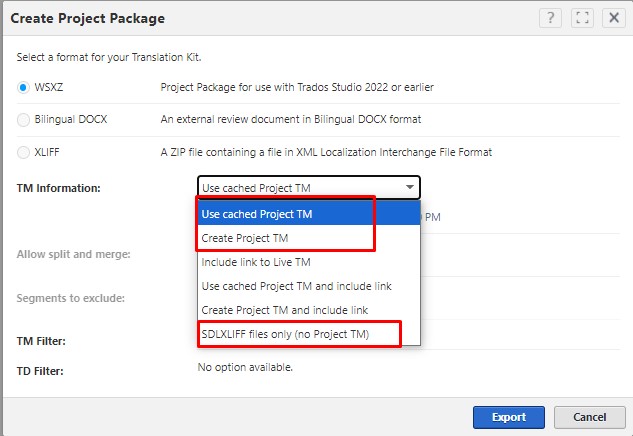Select the WSXZ format radio button
The height and width of the screenshot is (436, 633).
(x=24, y=88)
